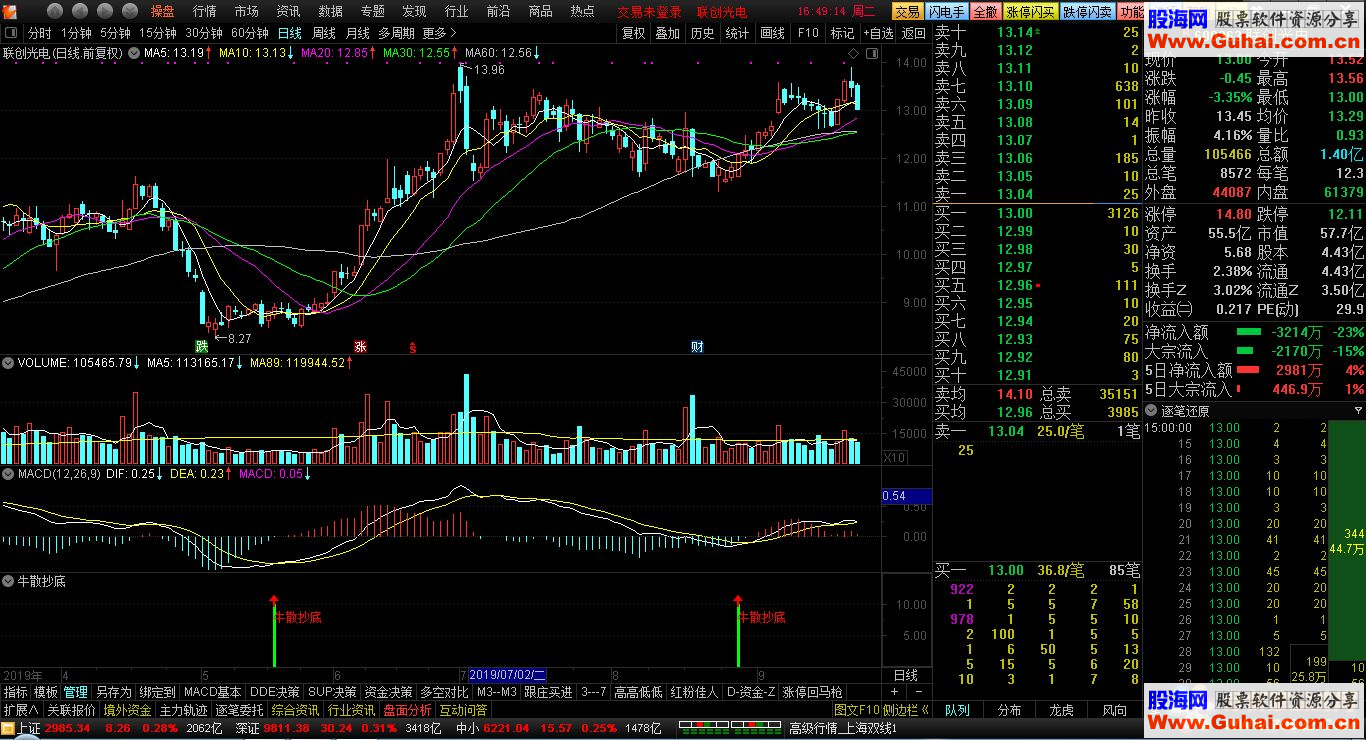
Task: Click the round dropdown icon after 联创光电(日线,前复权)
Action: pyautogui.click(x=133, y=52)
